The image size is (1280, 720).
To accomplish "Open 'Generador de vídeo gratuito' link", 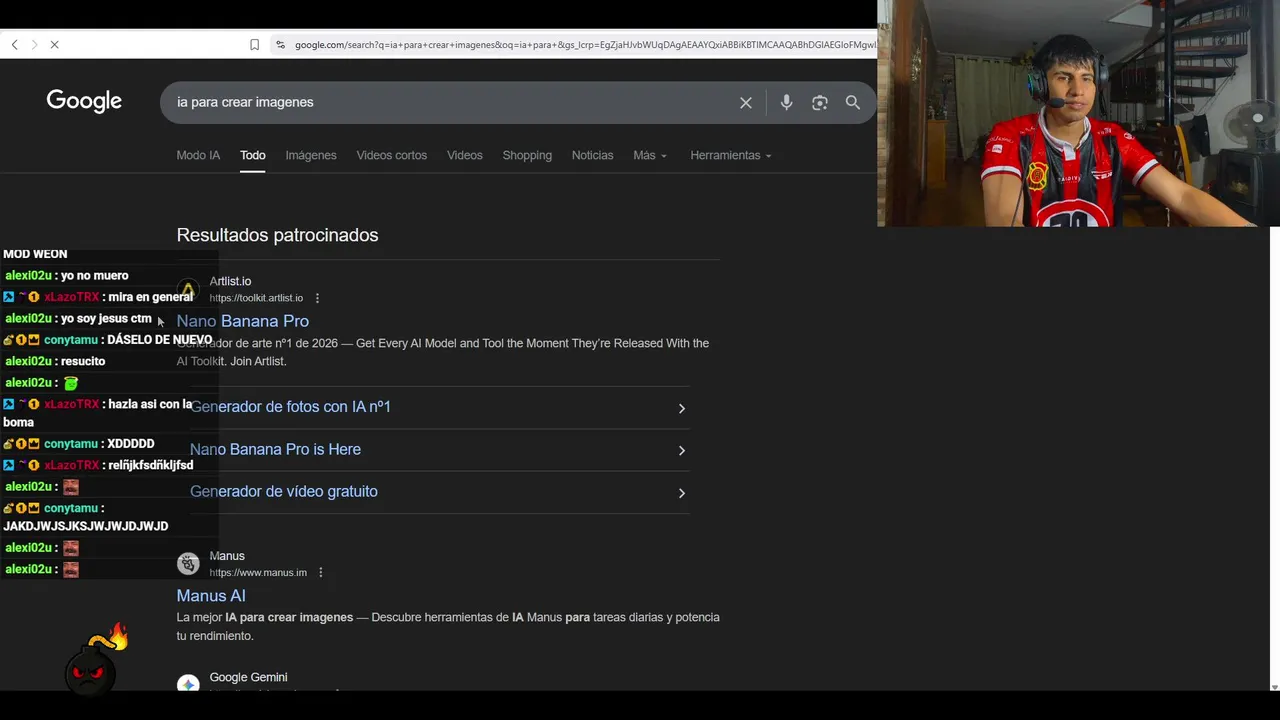I will click(x=284, y=491).
